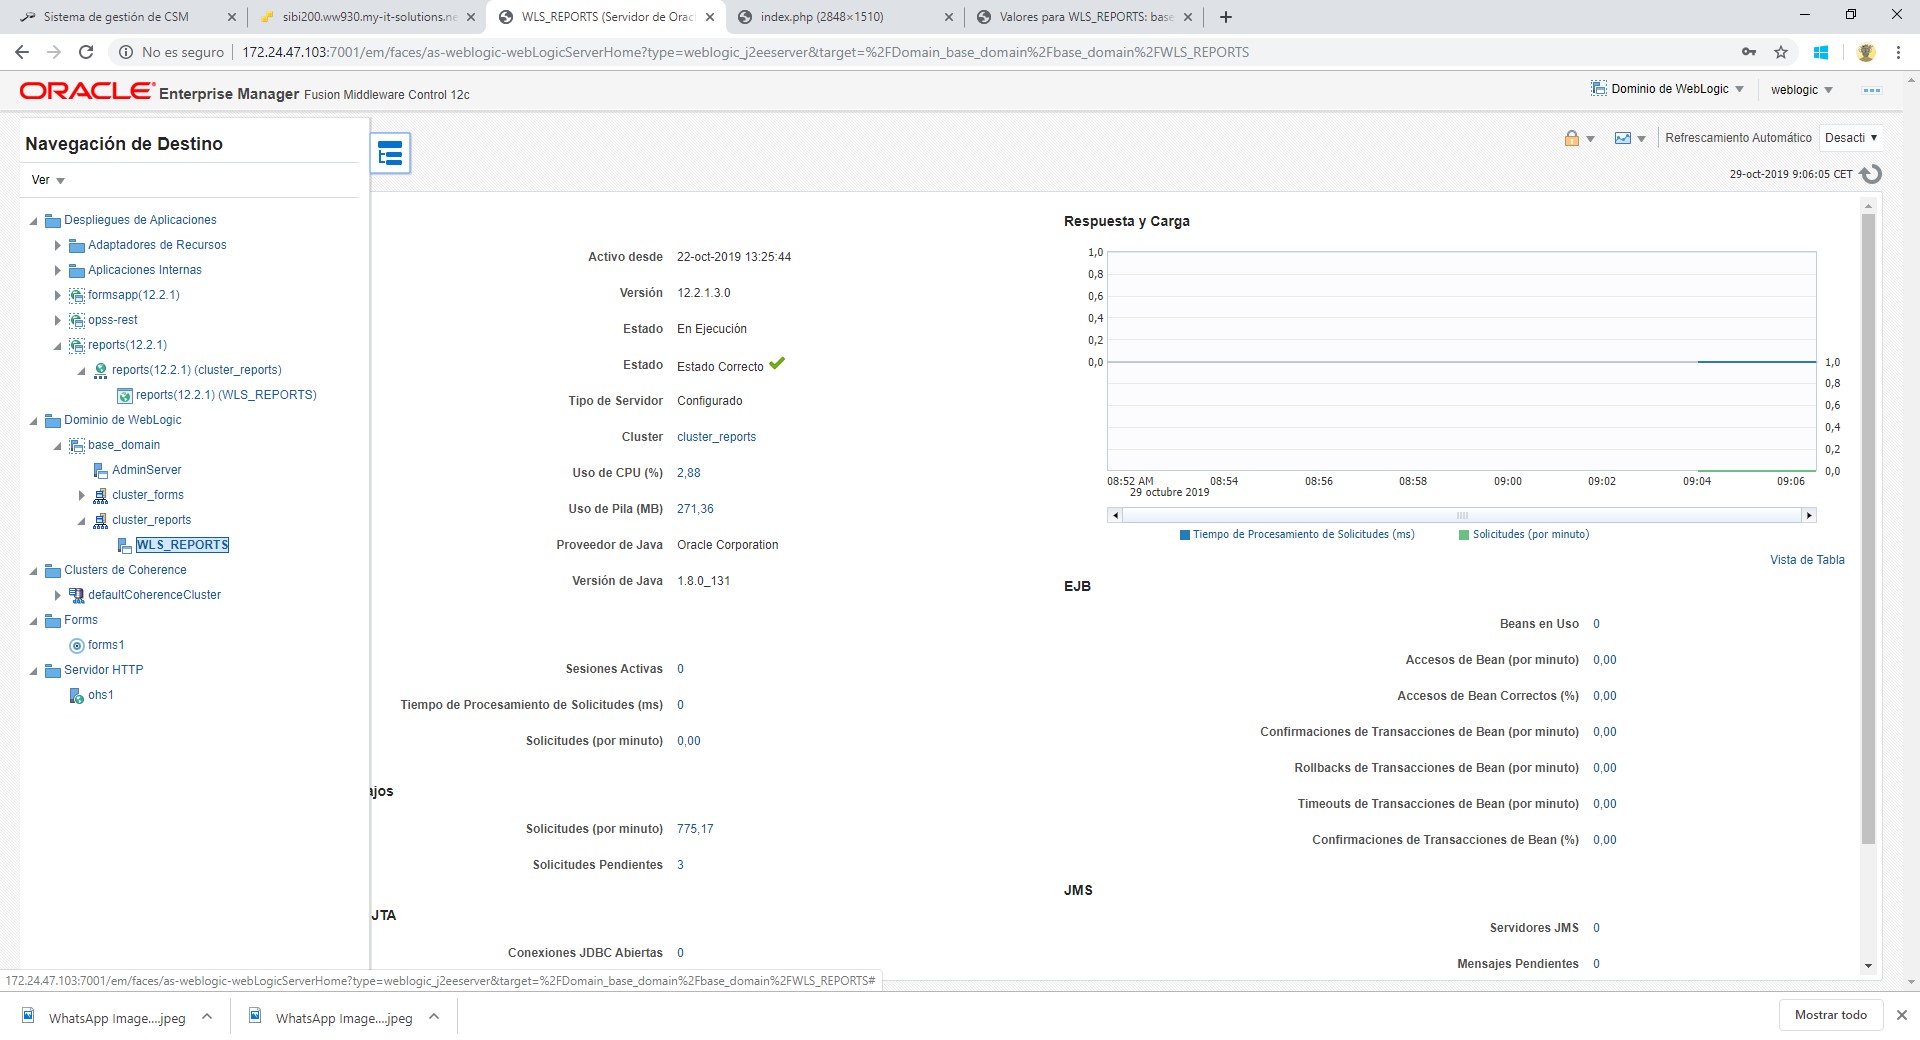
Task: Switch to Sistema de gestión de CSM tab
Action: click(116, 17)
